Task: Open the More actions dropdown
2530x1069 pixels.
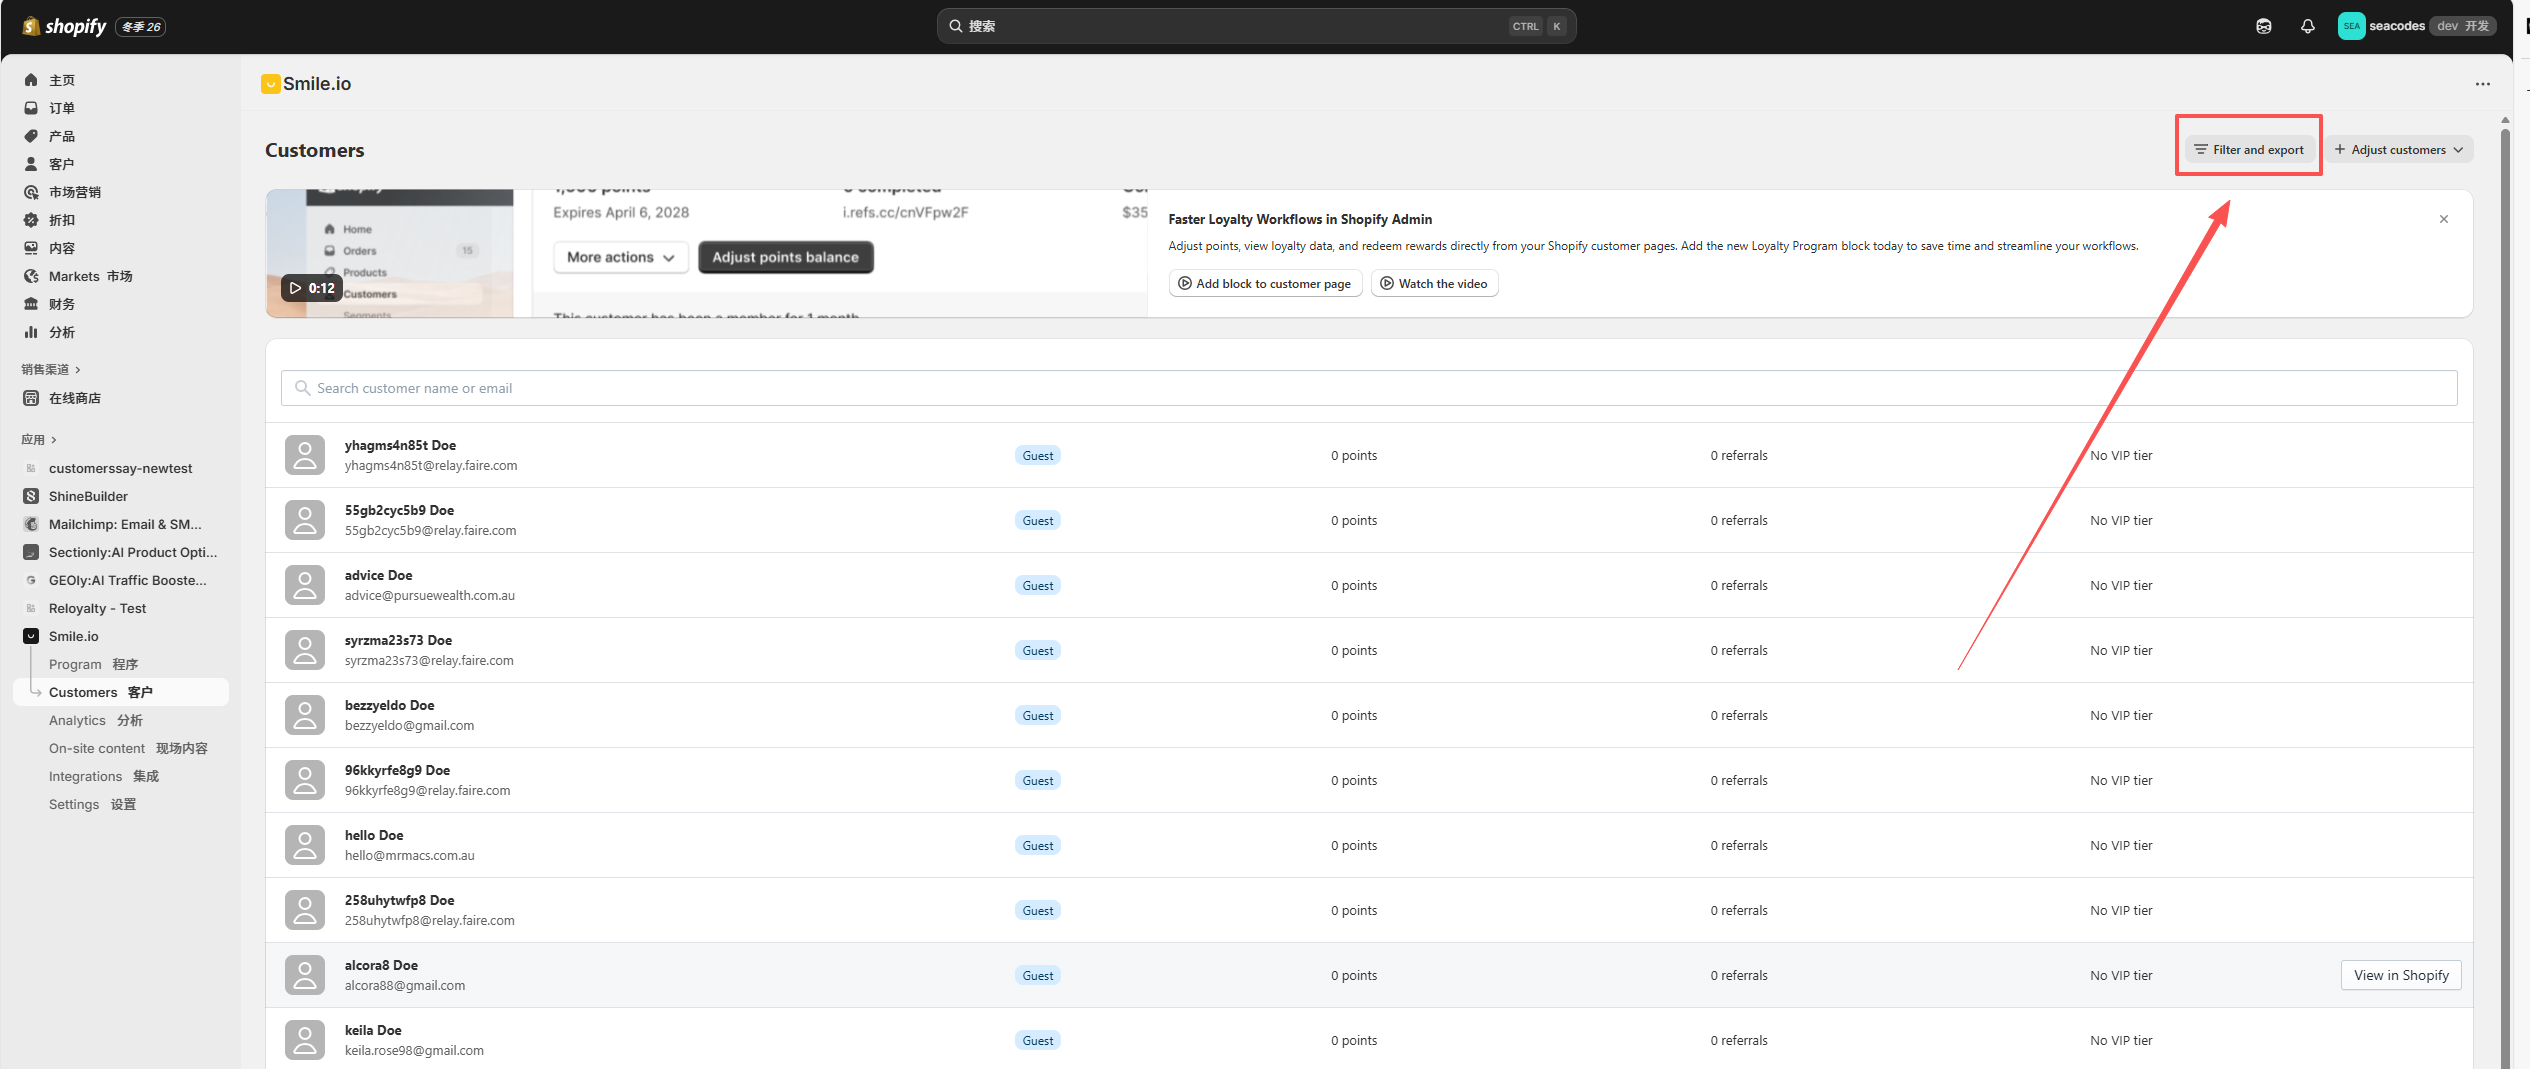Action: [620, 257]
